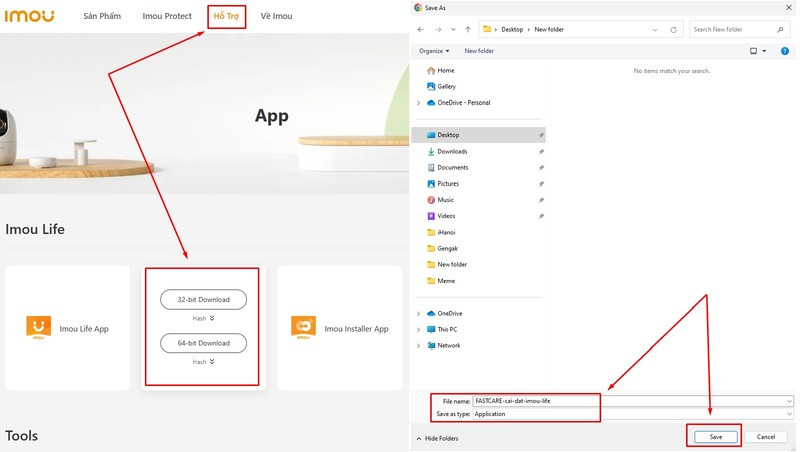
Task: Open the Save As help icon
Action: point(785,51)
